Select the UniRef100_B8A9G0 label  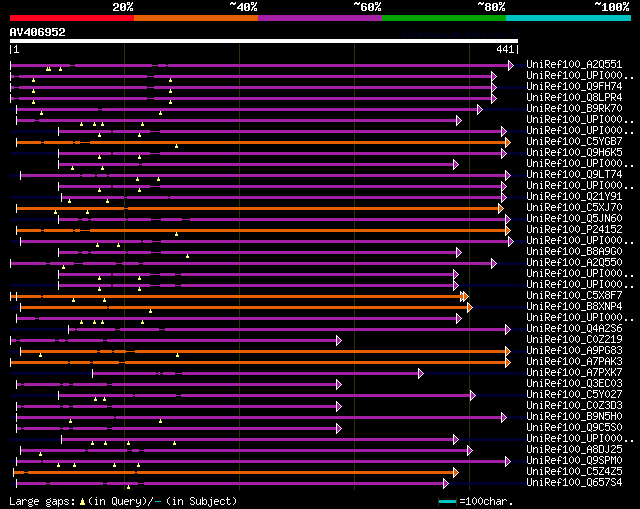click(574, 252)
